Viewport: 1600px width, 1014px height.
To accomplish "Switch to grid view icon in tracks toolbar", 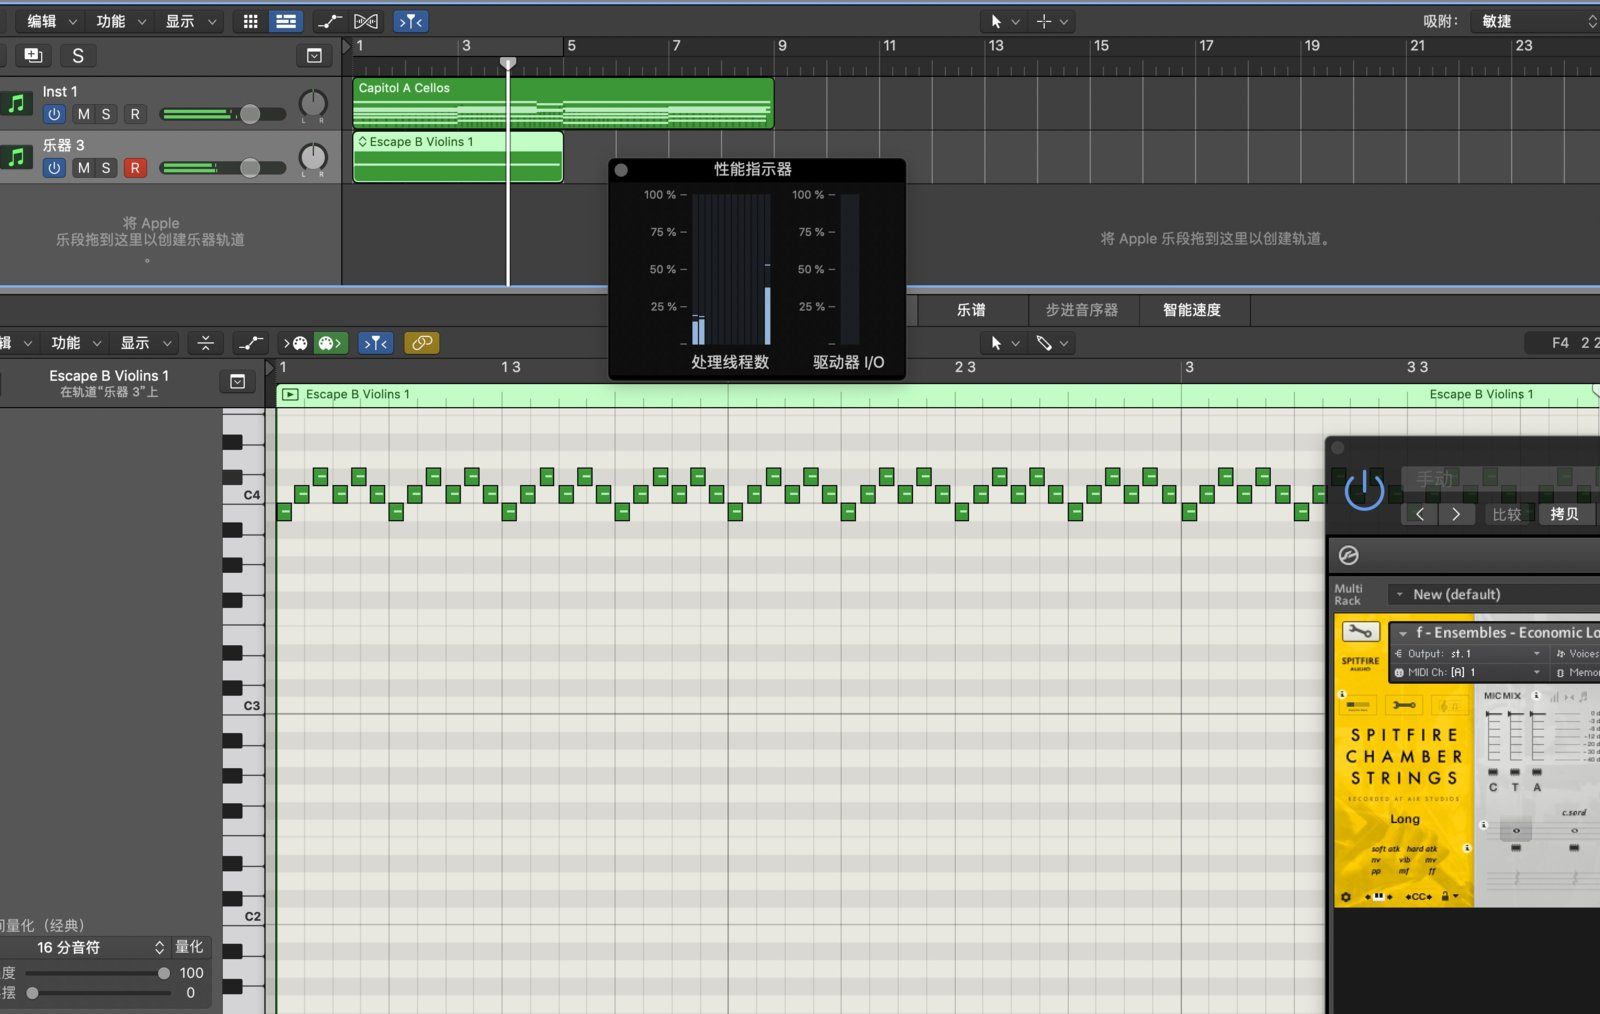I will click(251, 21).
